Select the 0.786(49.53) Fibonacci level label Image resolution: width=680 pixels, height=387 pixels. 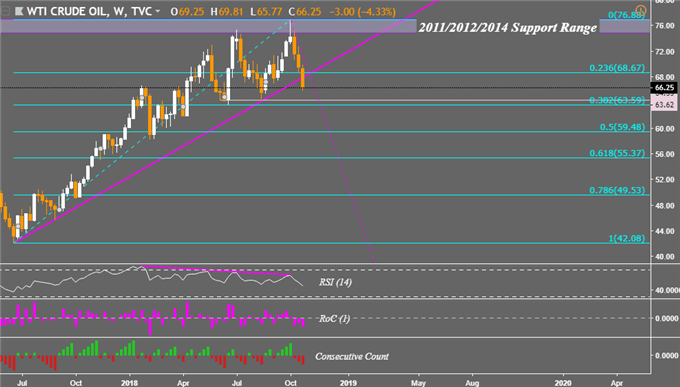(617, 190)
